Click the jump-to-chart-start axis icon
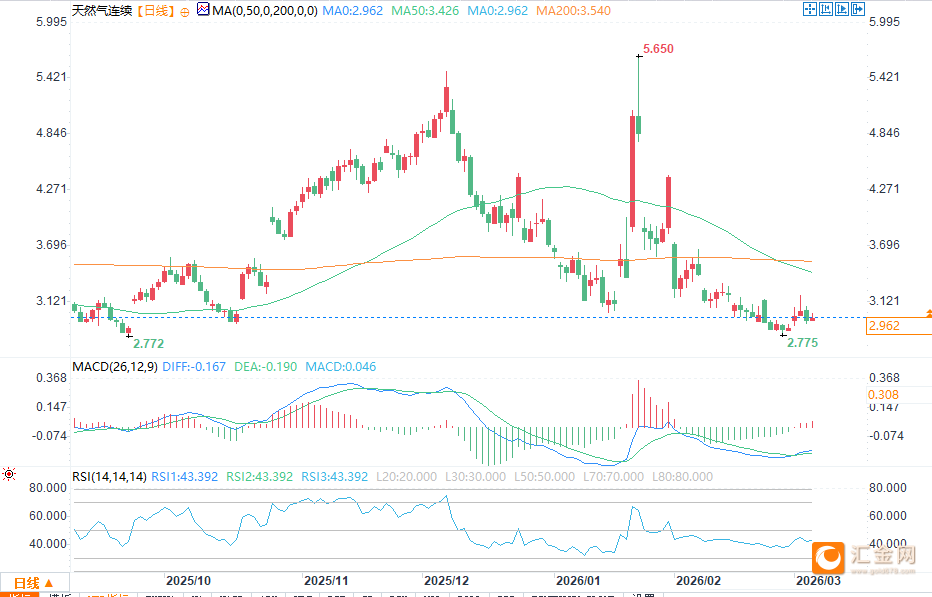This screenshot has width=932, height=597. click(826, 9)
